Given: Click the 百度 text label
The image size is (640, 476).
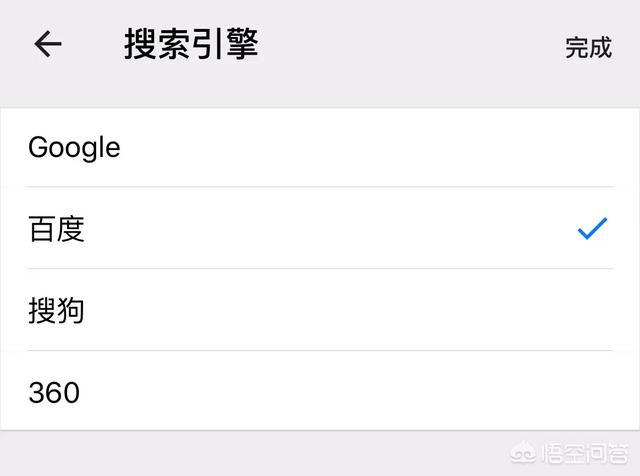Looking at the screenshot, I should pyautogui.click(x=56, y=229).
